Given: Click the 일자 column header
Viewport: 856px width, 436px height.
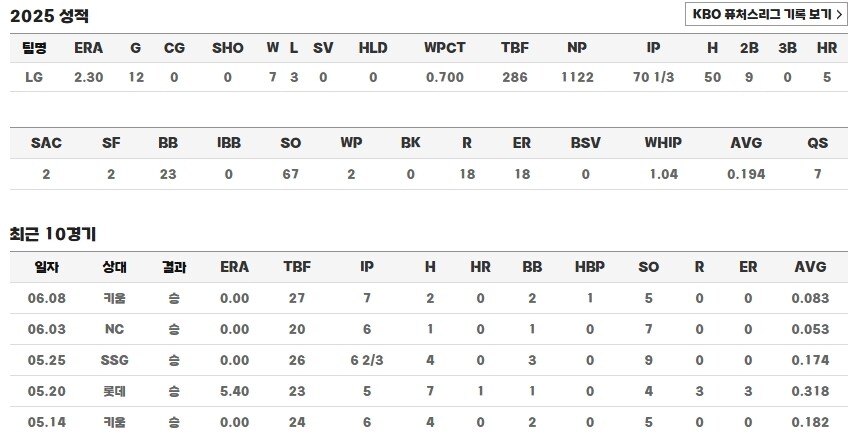Looking at the screenshot, I should click(47, 267).
